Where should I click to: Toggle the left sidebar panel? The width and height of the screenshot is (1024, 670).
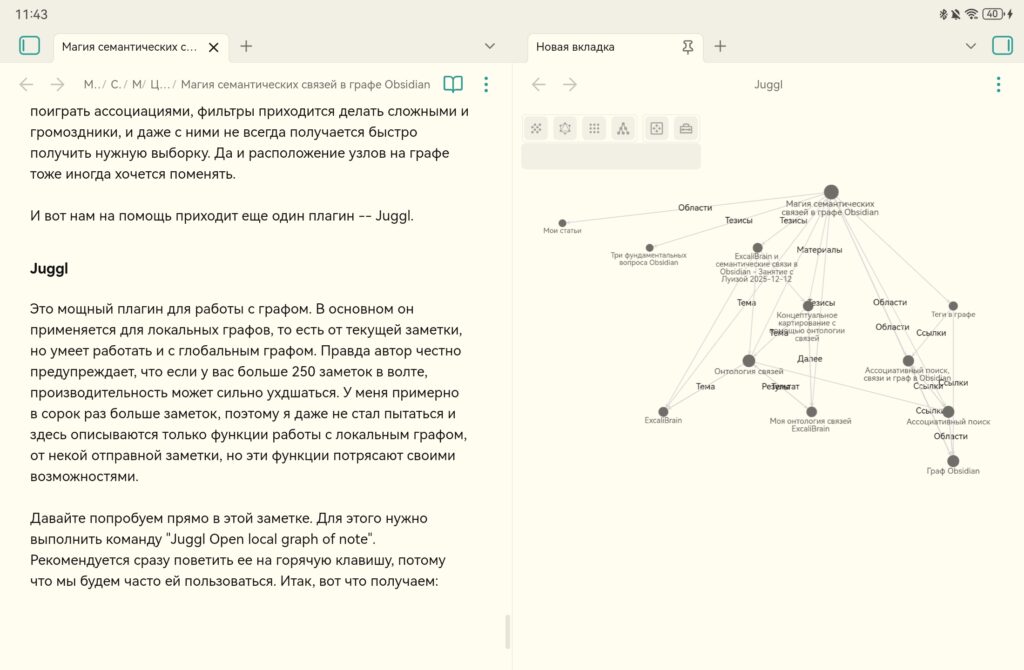click(x=29, y=46)
